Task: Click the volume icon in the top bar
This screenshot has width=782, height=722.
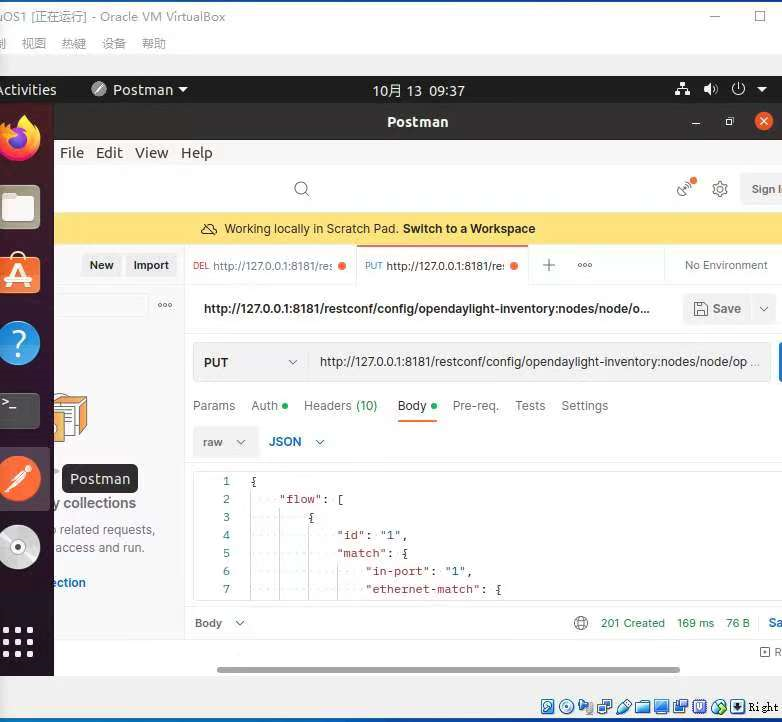Action: click(711, 89)
